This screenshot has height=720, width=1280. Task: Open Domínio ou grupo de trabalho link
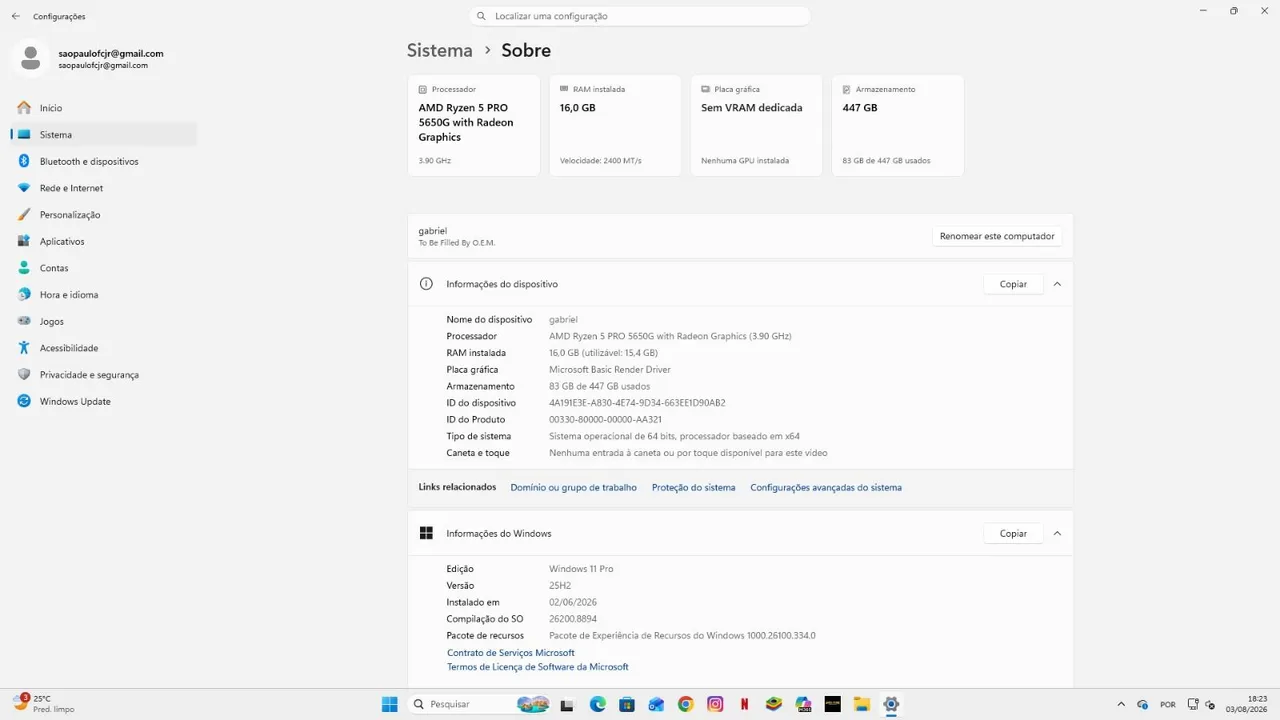click(x=573, y=487)
